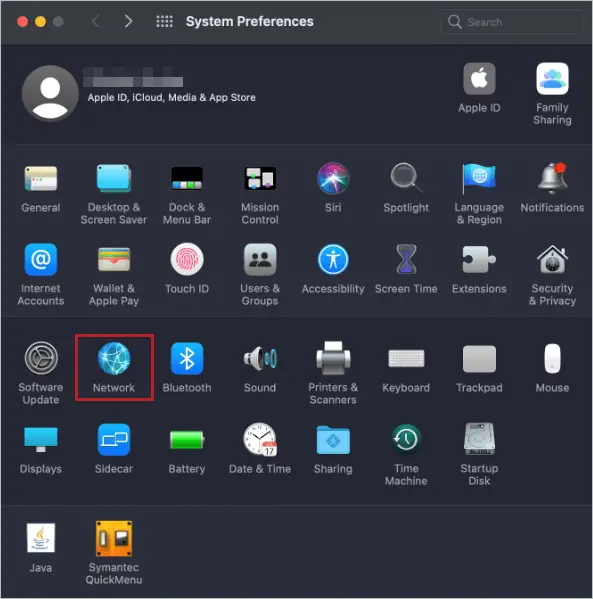Click the user profile avatar
The height and width of the screenshot is (599, 593).
50,93
